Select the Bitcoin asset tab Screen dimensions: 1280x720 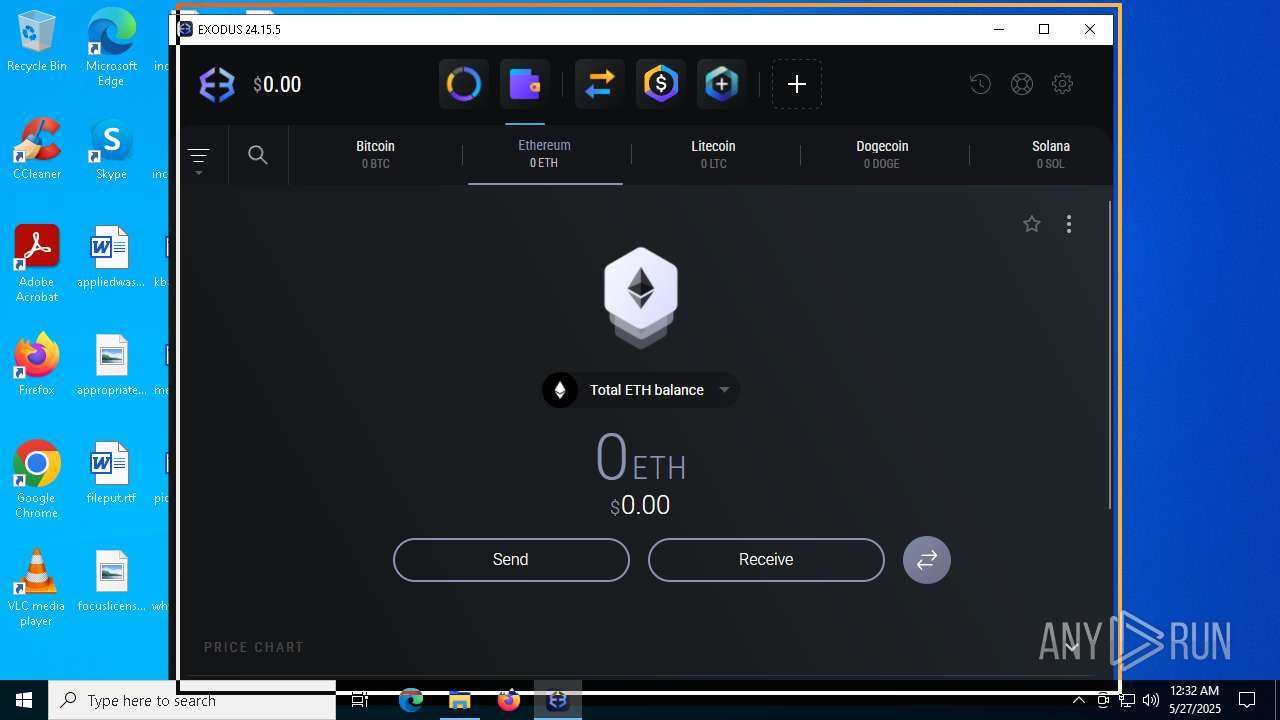pyautogui.click(x=376, y=154)
